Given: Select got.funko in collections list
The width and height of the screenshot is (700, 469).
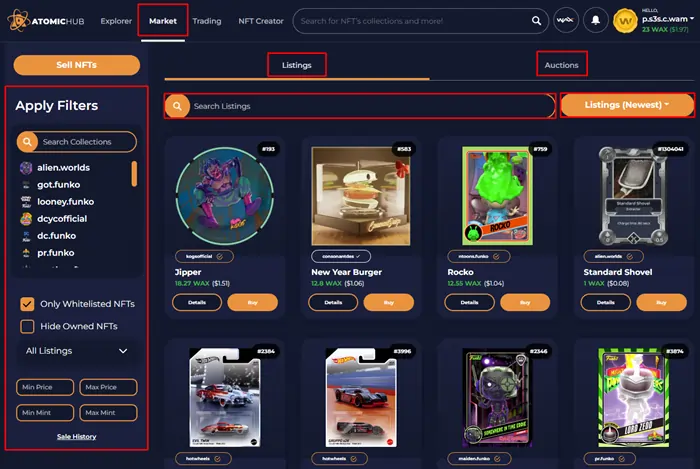Looking at the screenshot, I should point(58,185).
